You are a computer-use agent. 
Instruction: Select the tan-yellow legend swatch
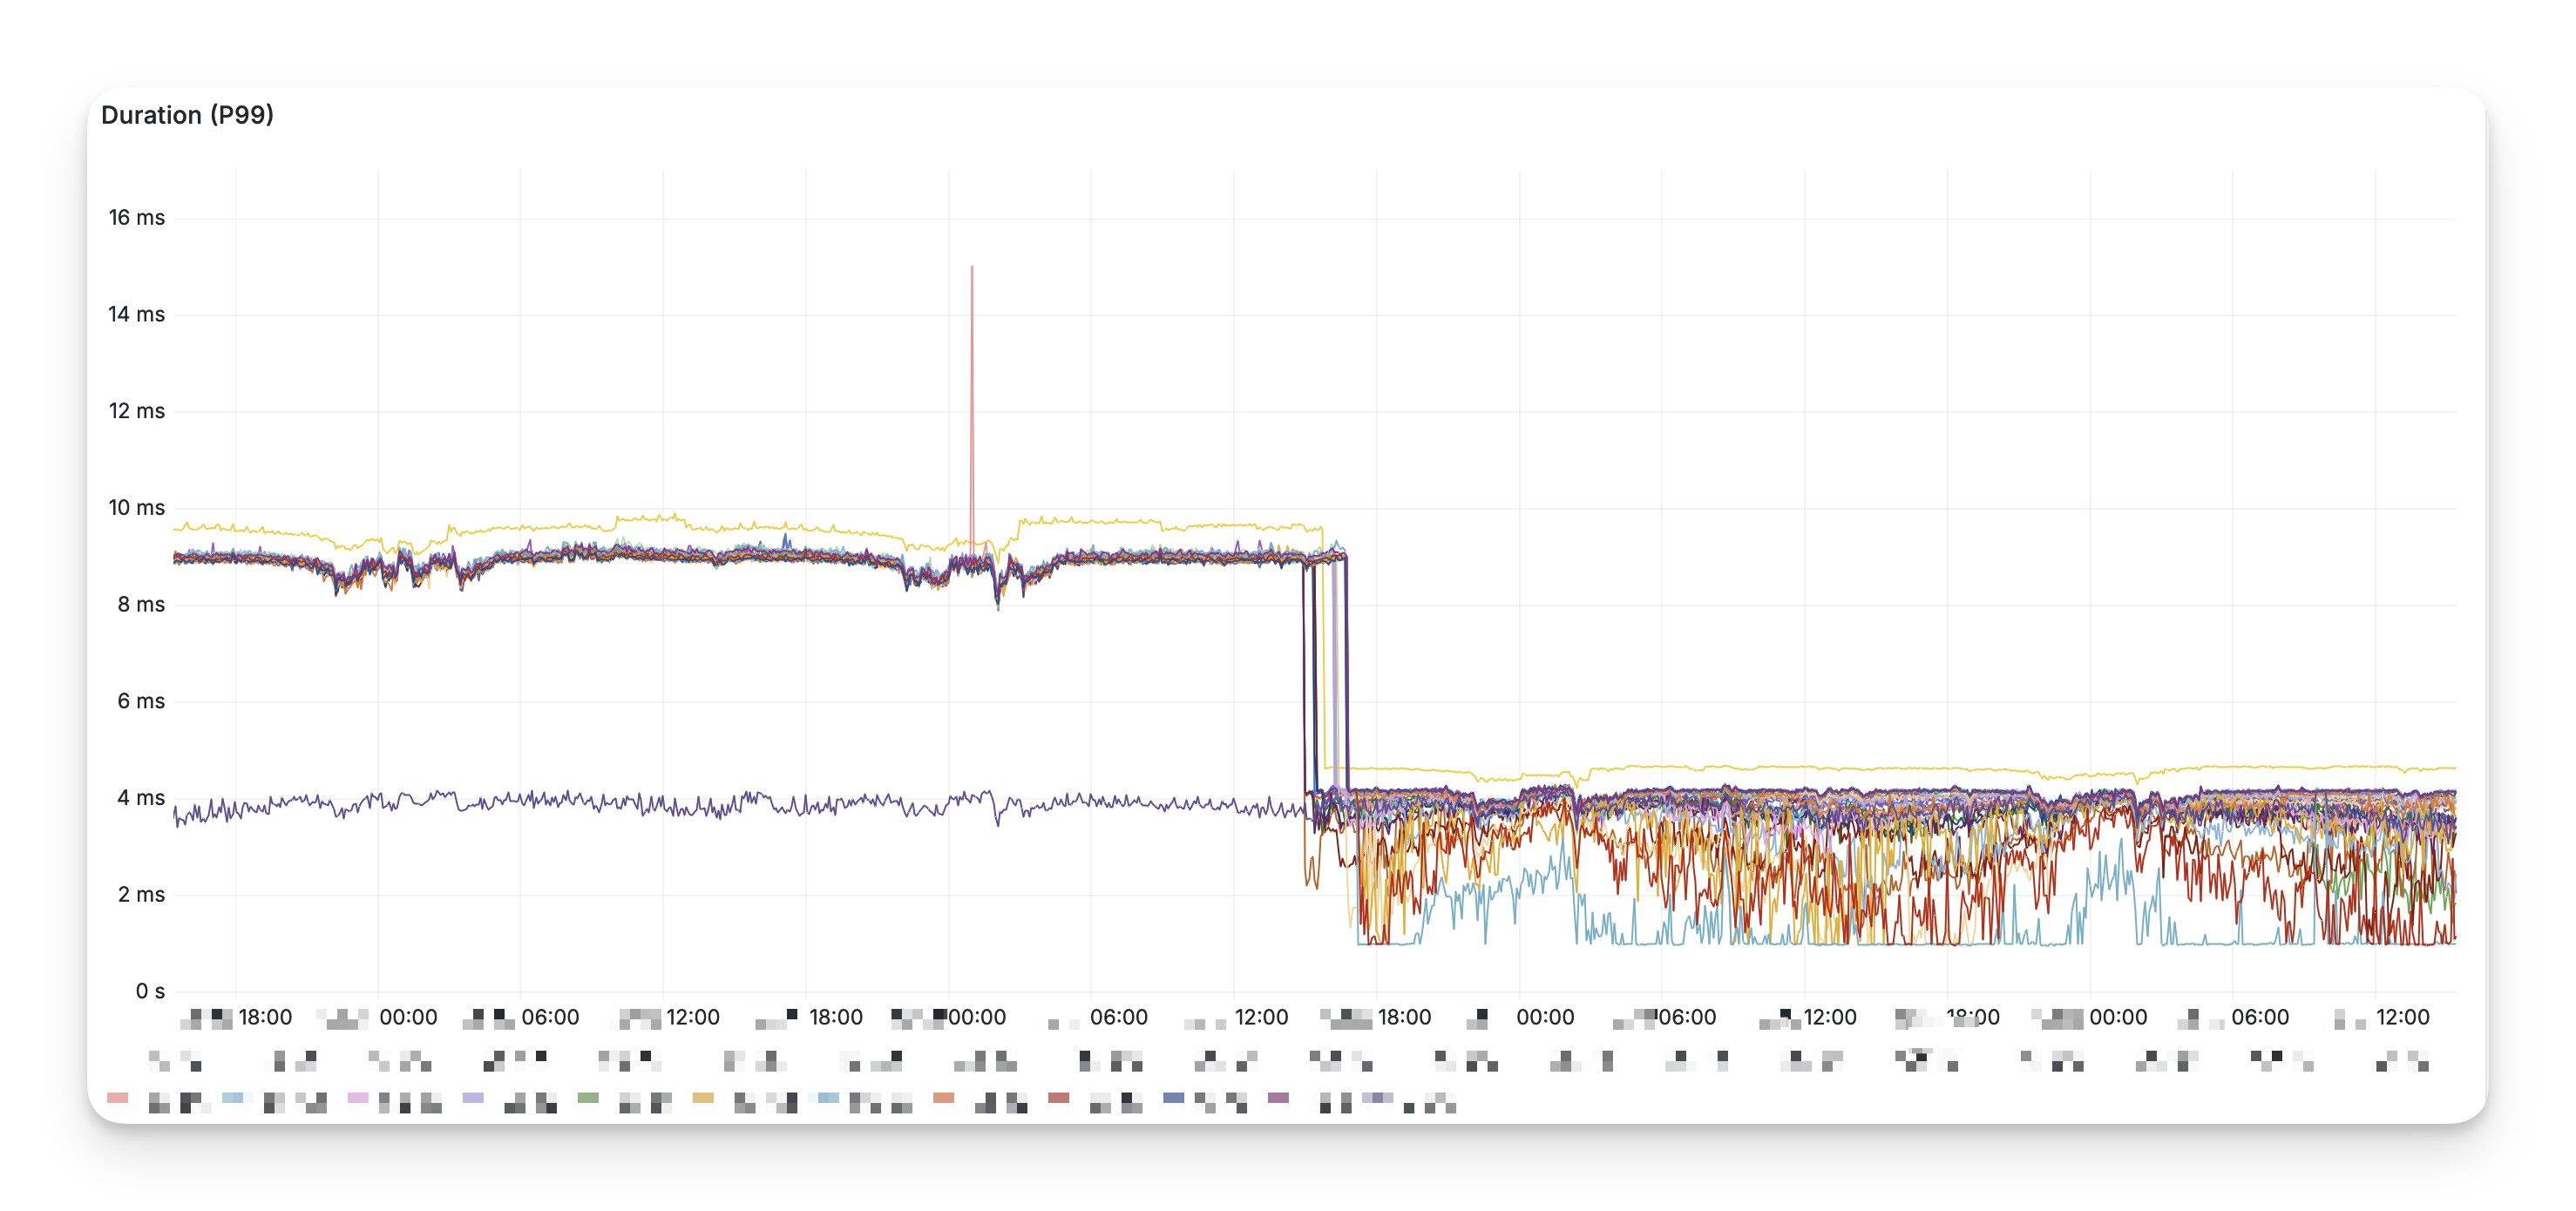coord(703,1098)
